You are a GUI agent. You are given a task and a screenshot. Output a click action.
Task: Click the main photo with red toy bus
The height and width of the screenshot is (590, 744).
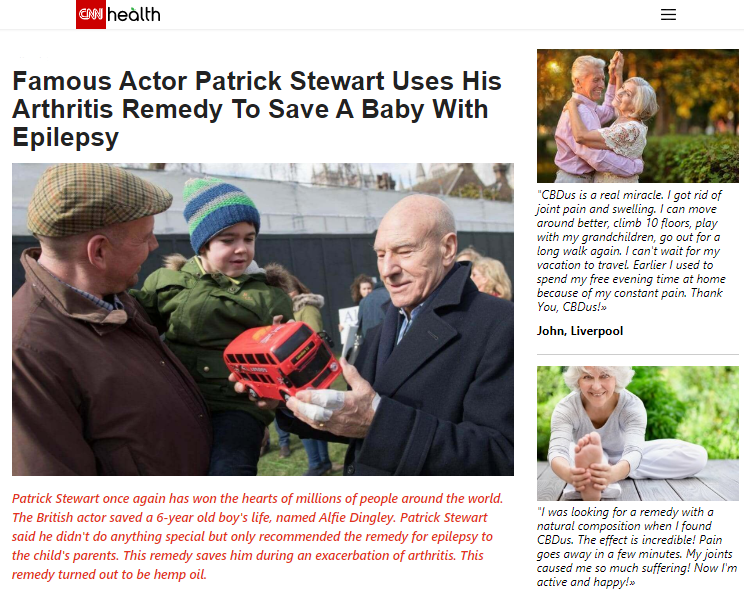pyautogui.click(x=263, y=319)
